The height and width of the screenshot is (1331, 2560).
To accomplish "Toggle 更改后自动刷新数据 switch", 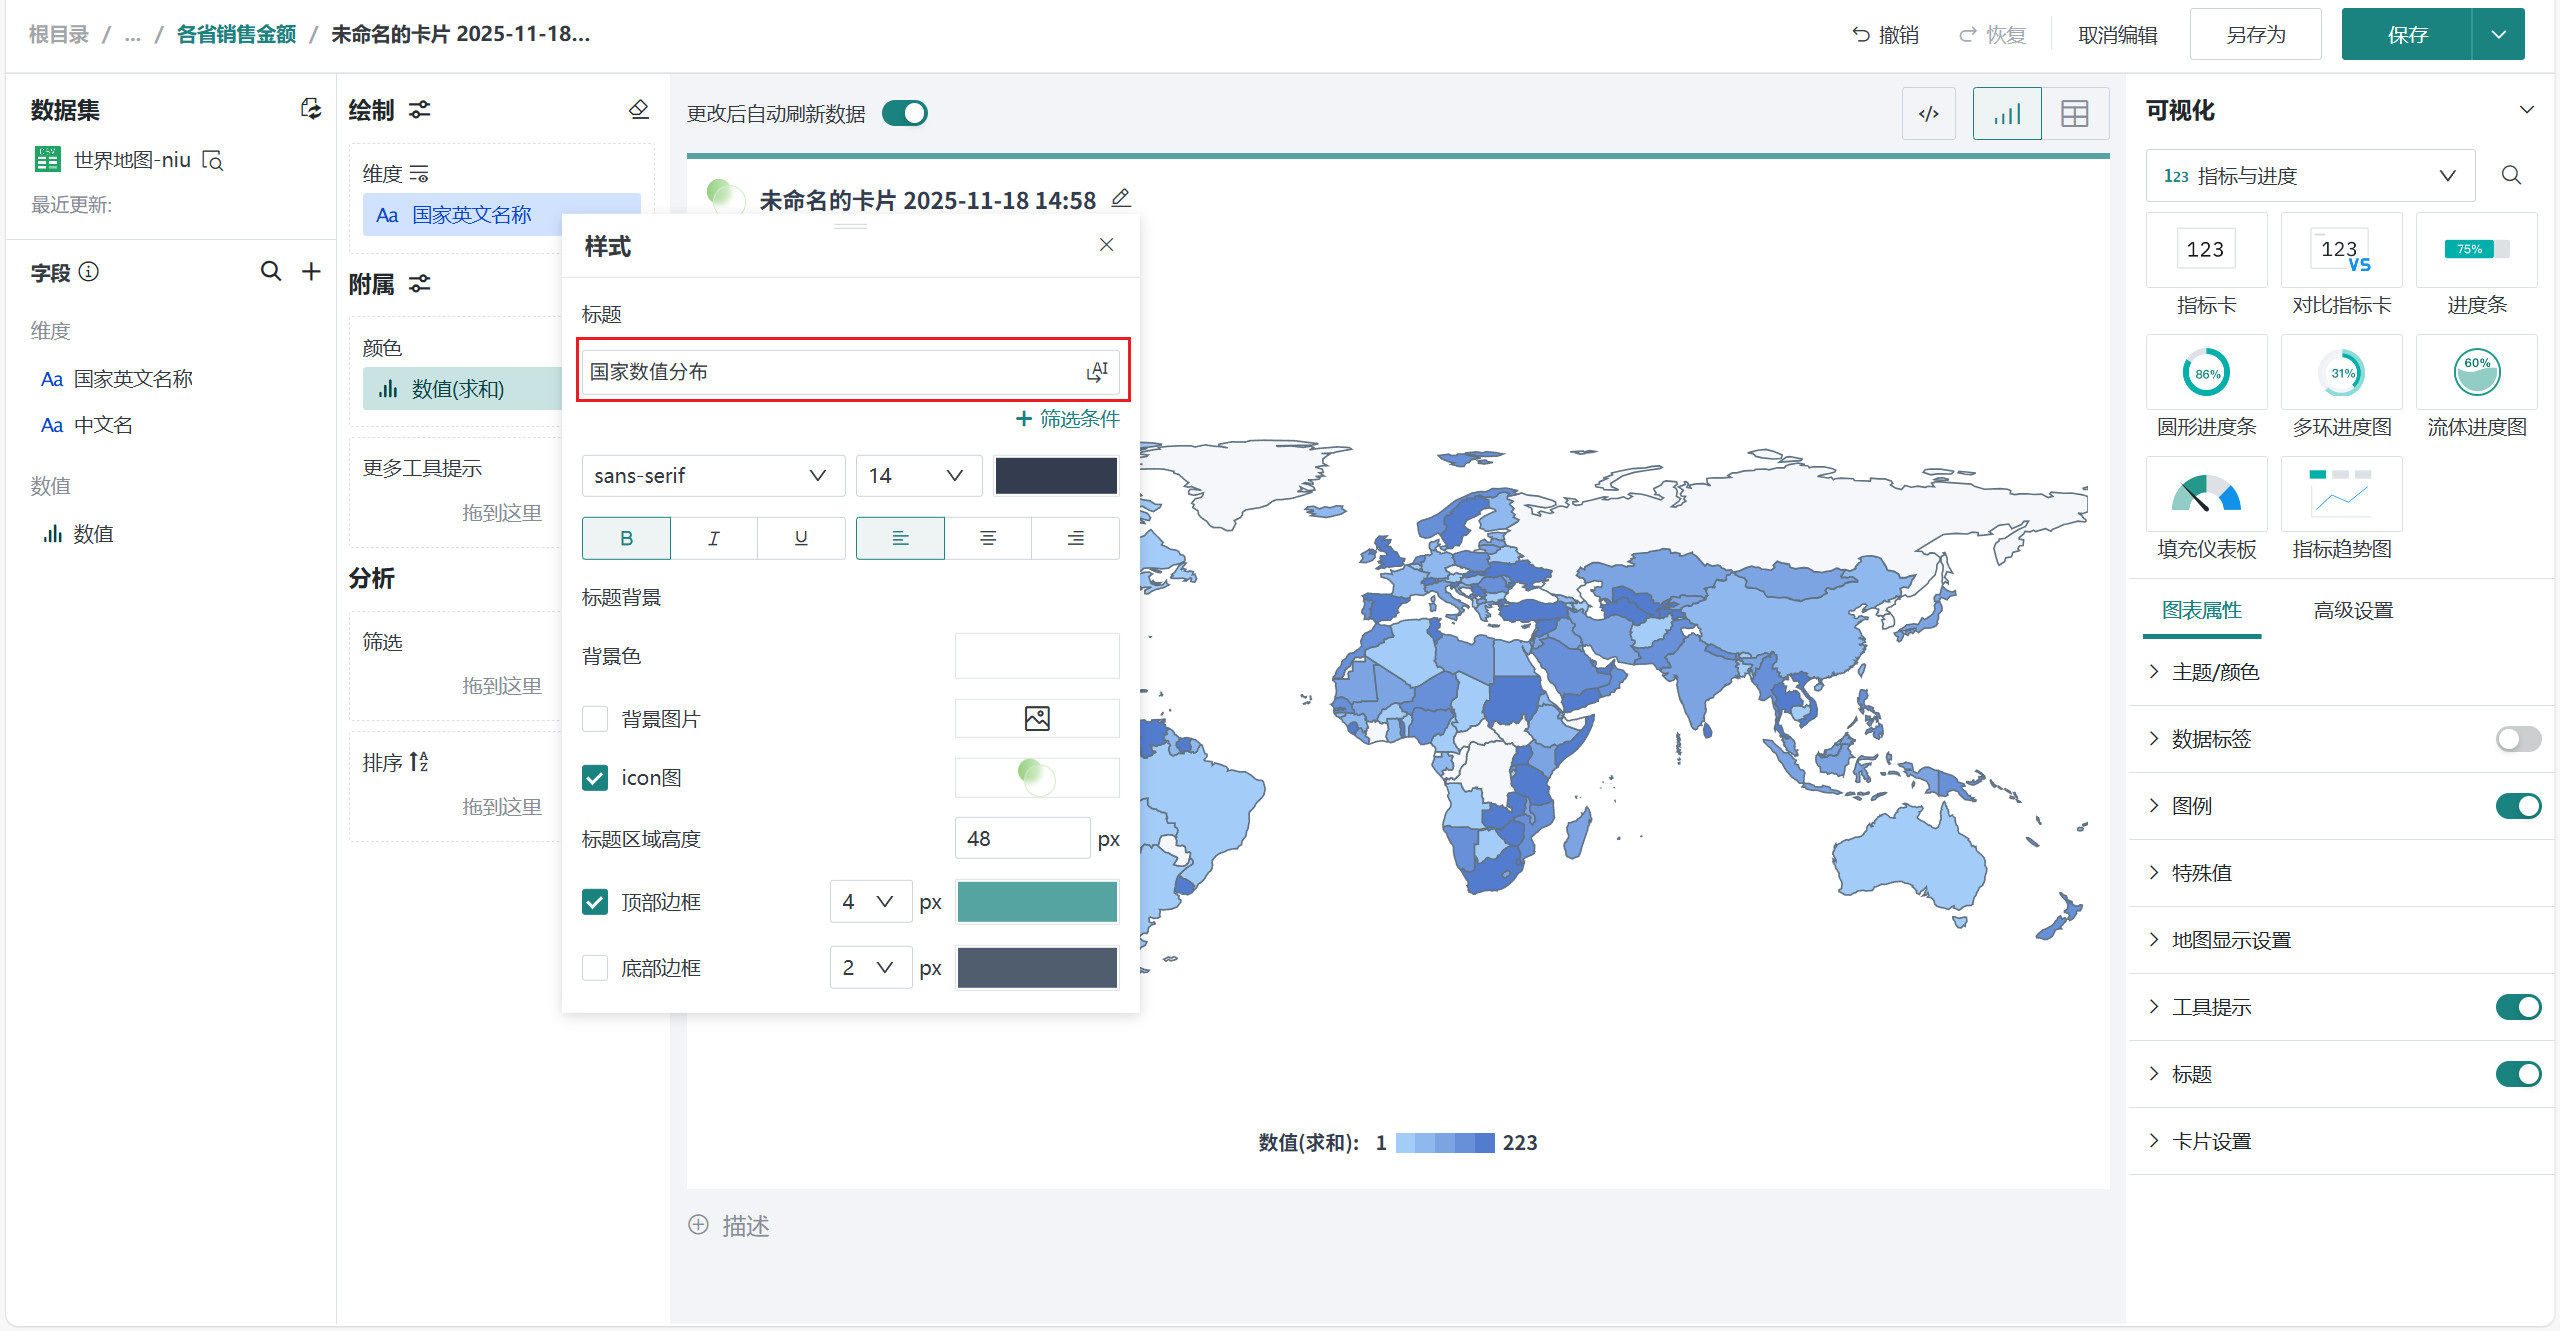I will 905,113.
